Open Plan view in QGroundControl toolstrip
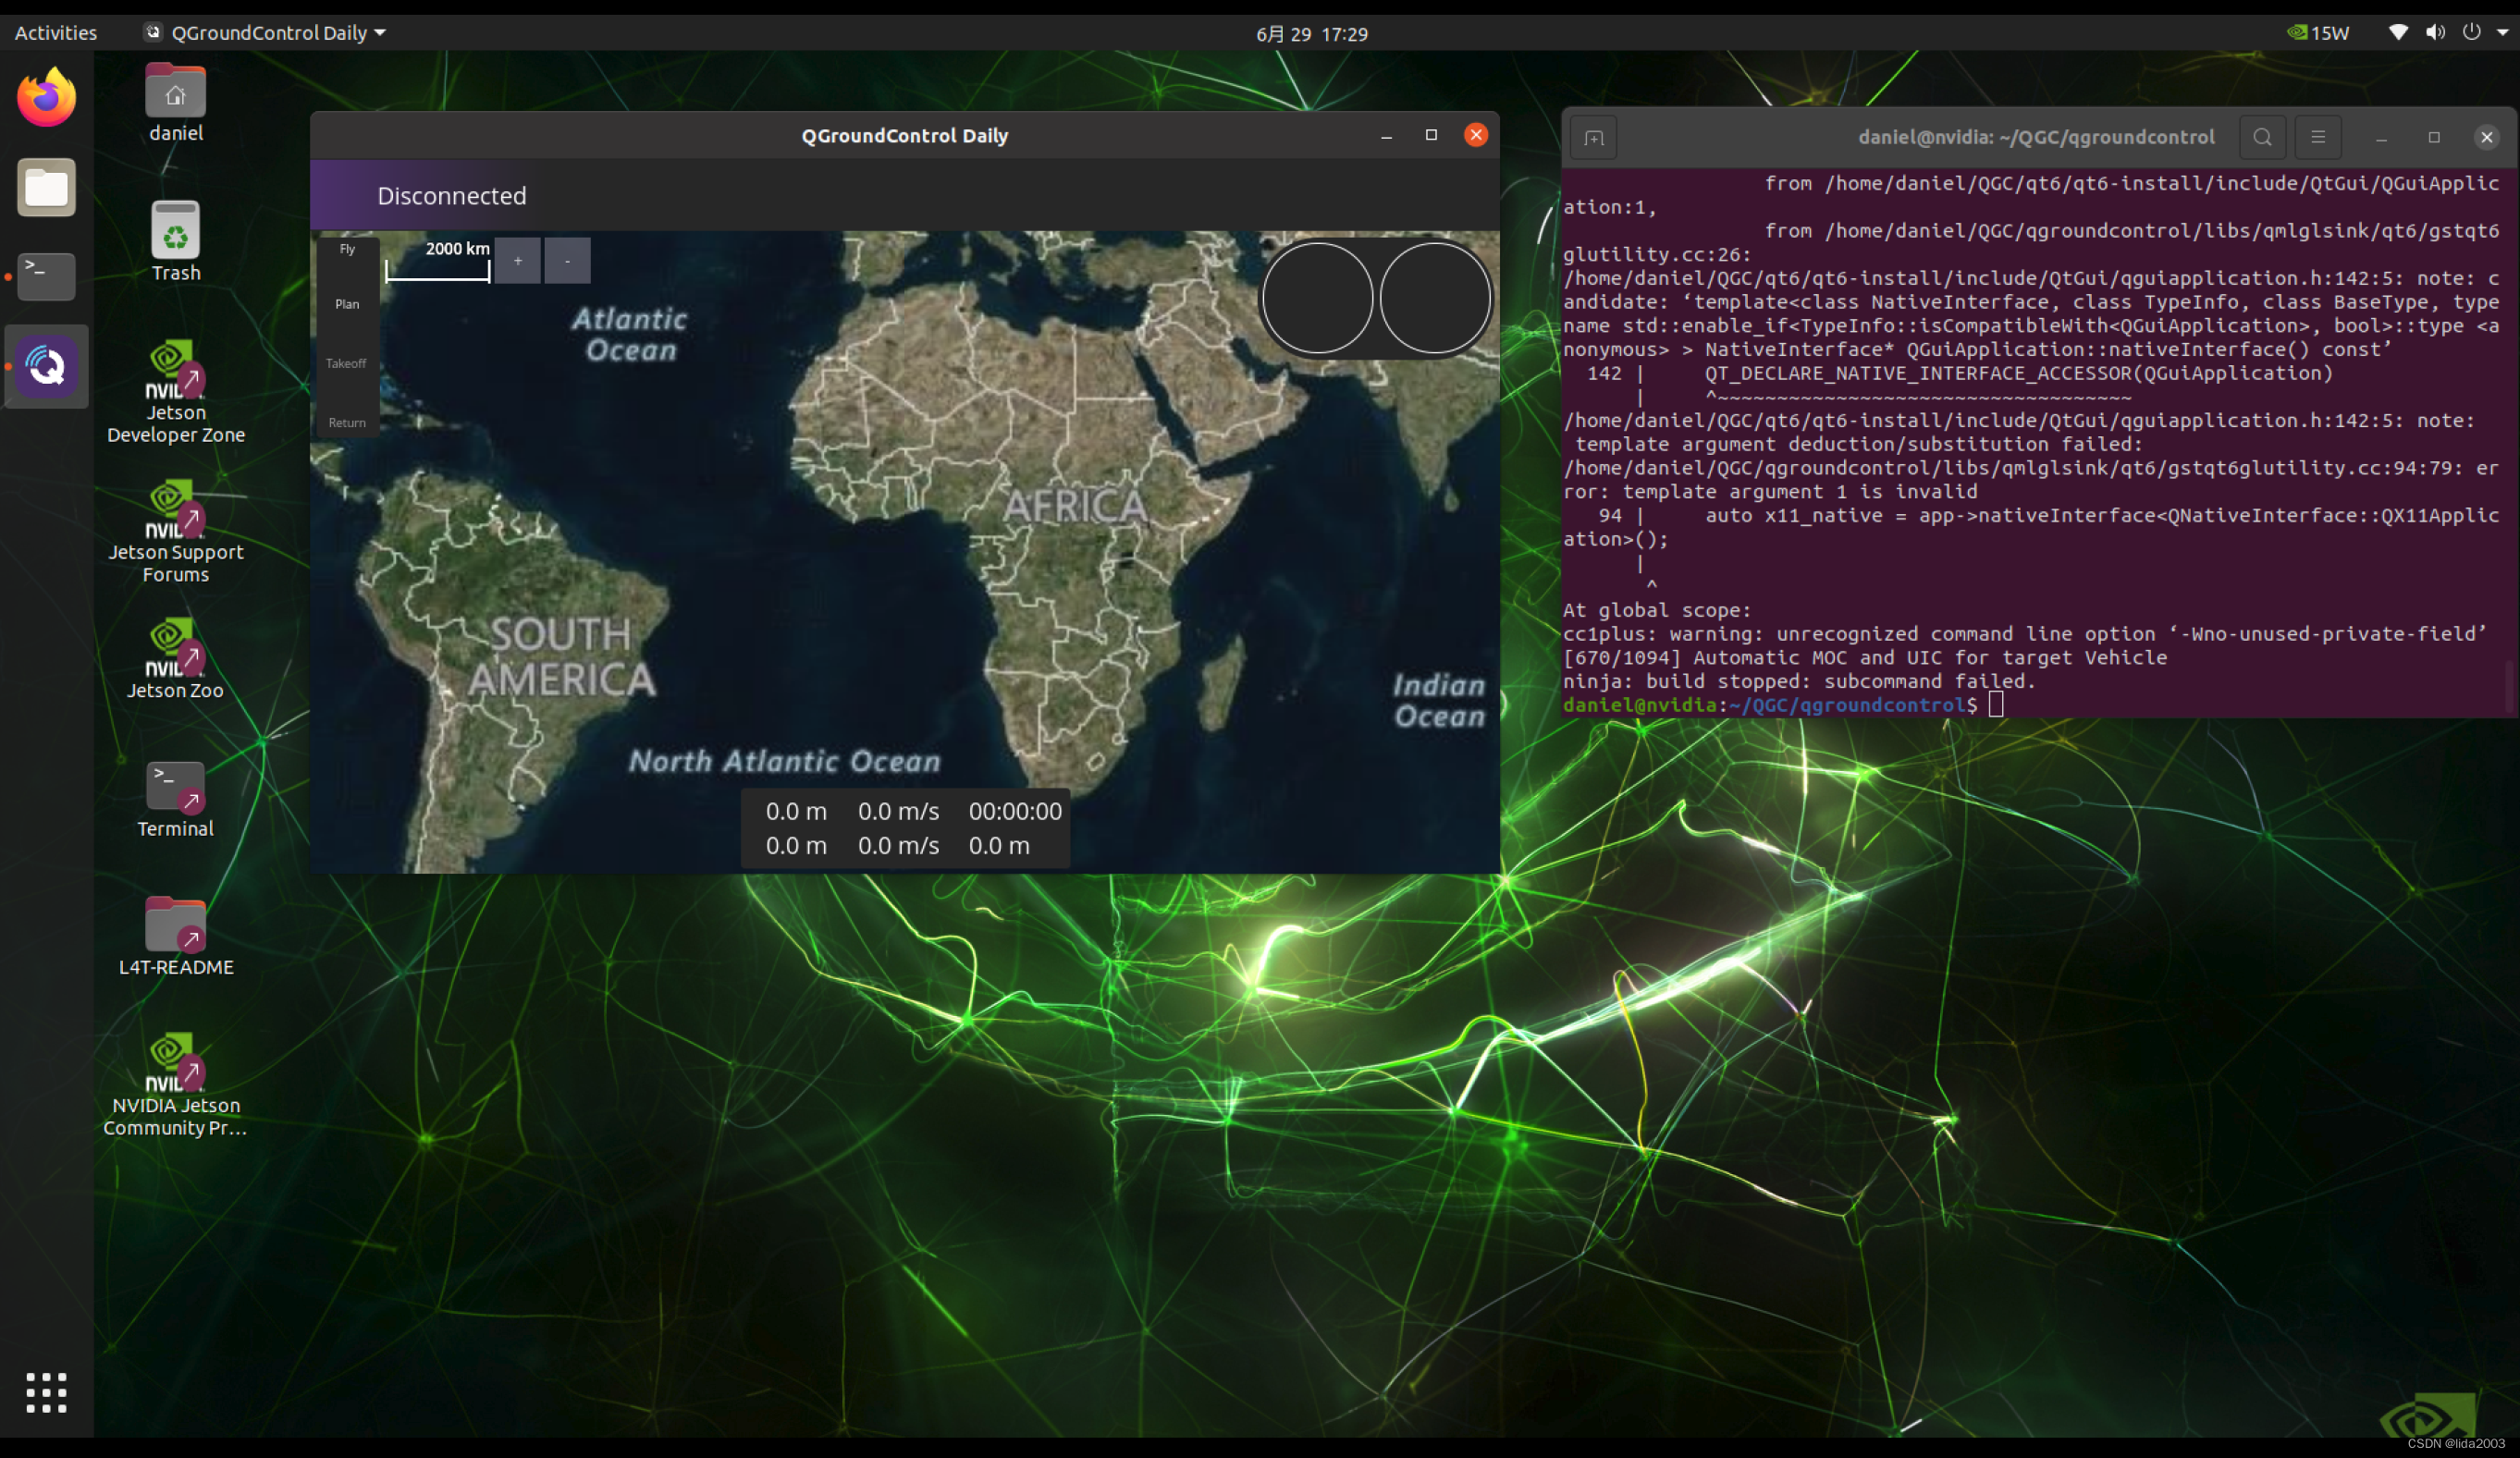Image resolution: width=2520 pixels, height=1458 pixels. [x=347, y=304]
